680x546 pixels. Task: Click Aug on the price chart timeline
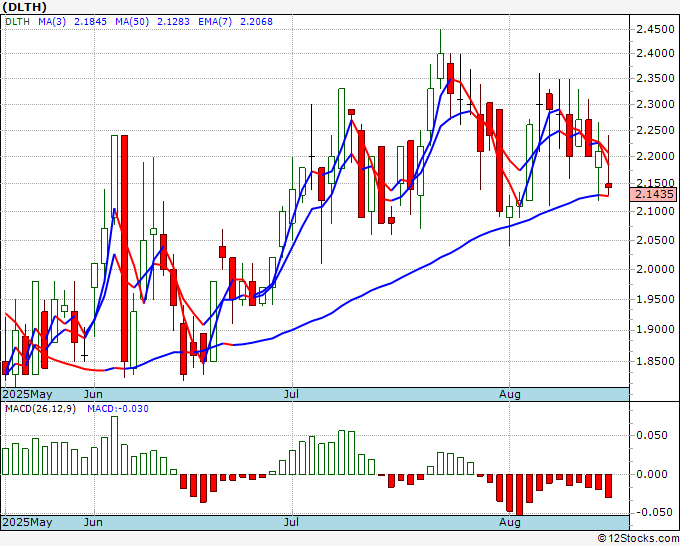click(x=510, y=394)
